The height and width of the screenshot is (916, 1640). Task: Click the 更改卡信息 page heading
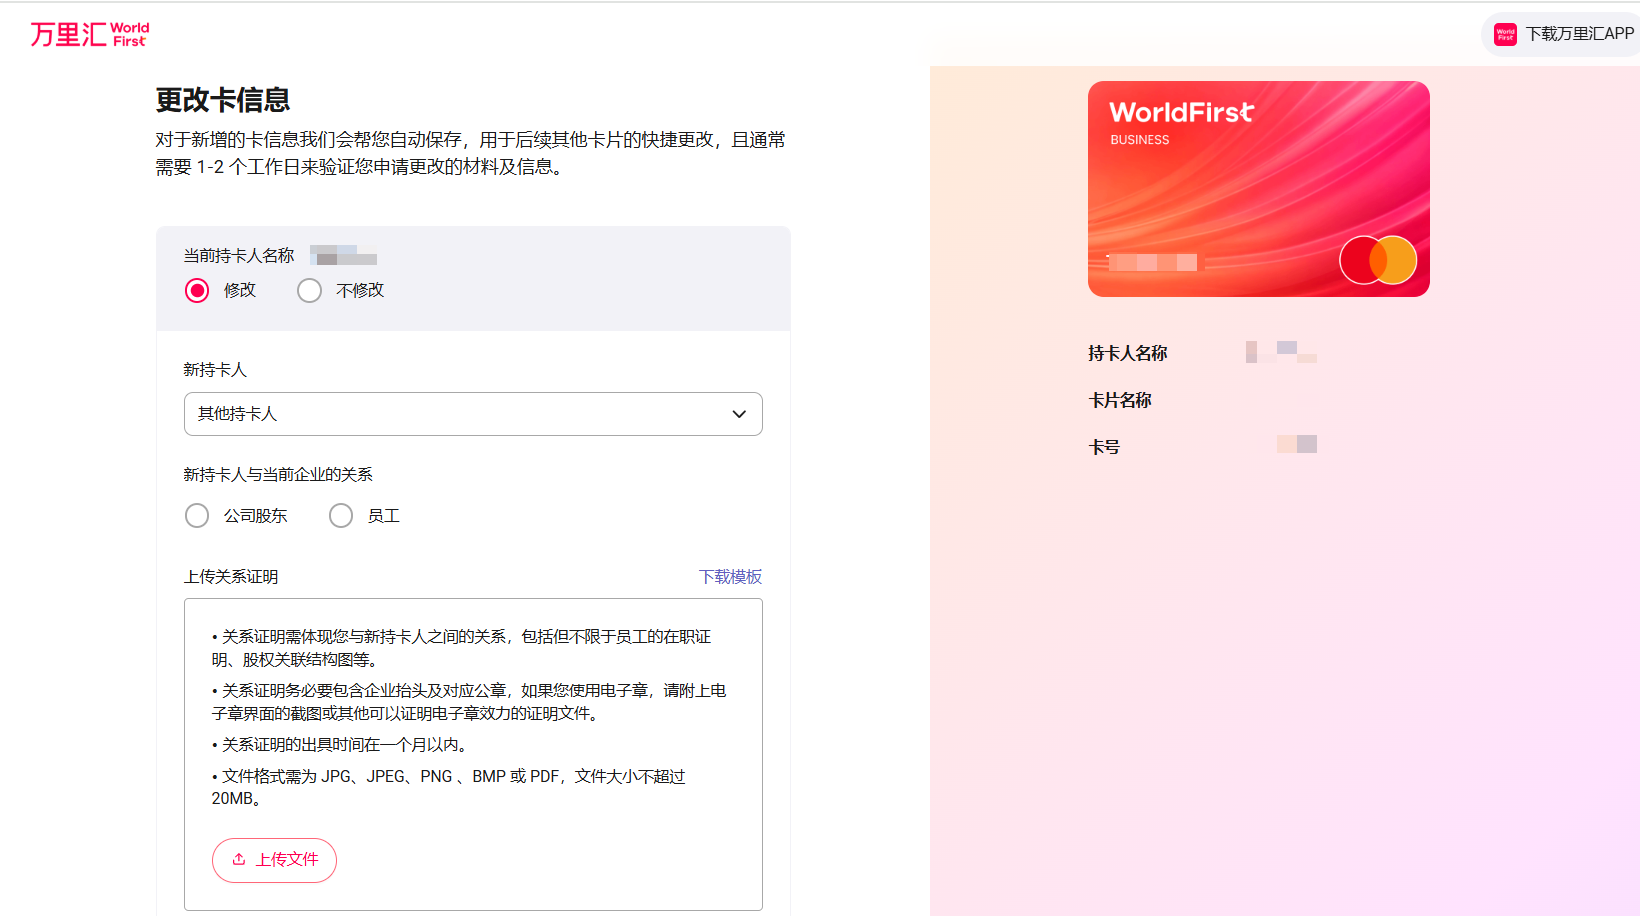point(221,100)
